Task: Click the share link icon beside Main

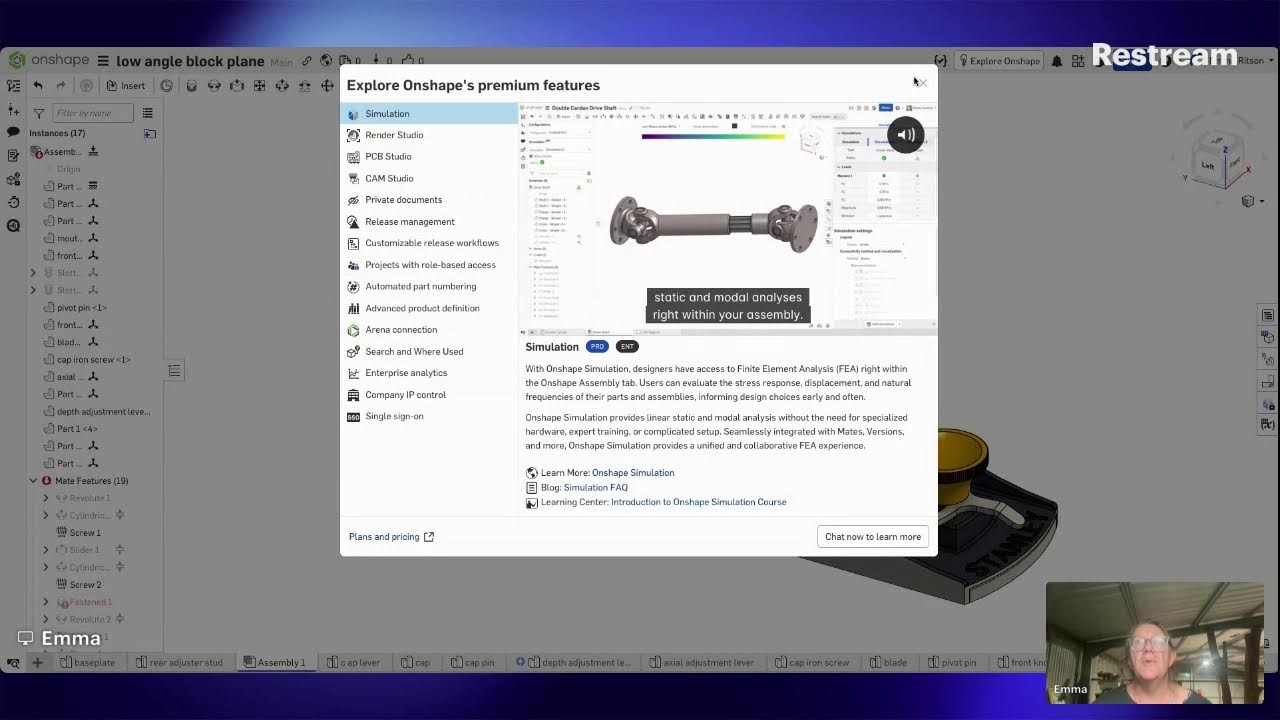Action: 307,61
